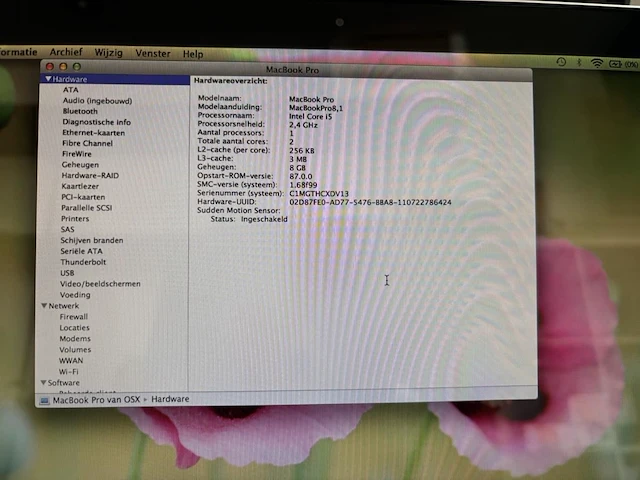
Task: Select the highlighted Hardware row
Action: (114, 79)
